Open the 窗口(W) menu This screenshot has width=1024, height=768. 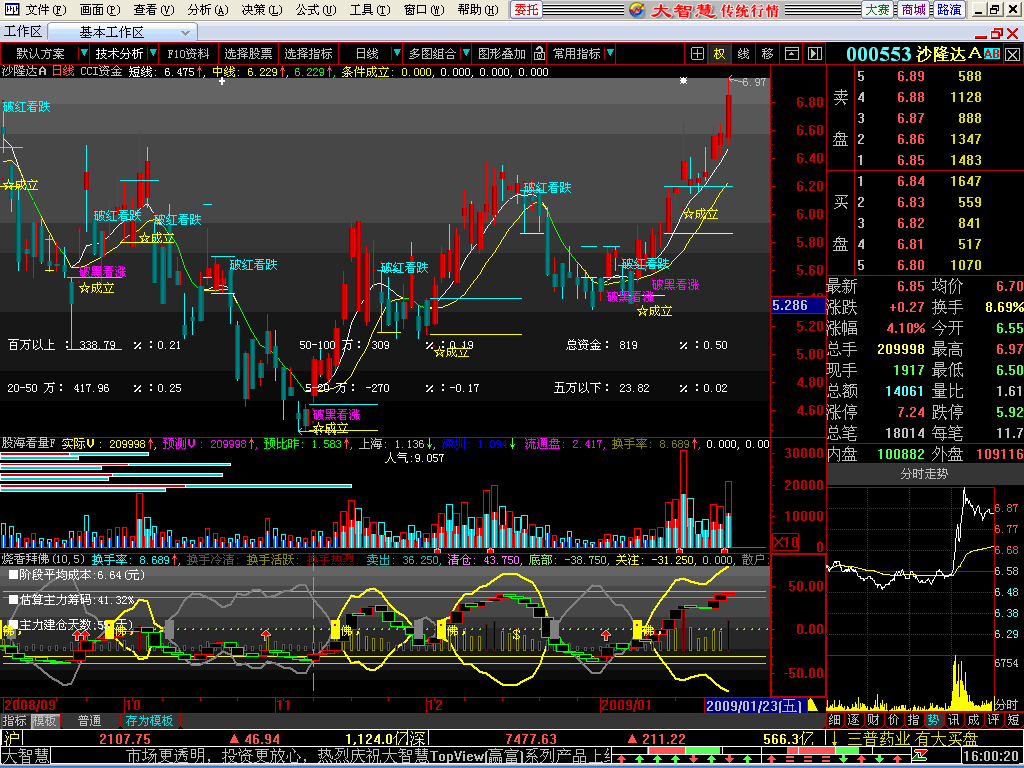click(424, 10)
